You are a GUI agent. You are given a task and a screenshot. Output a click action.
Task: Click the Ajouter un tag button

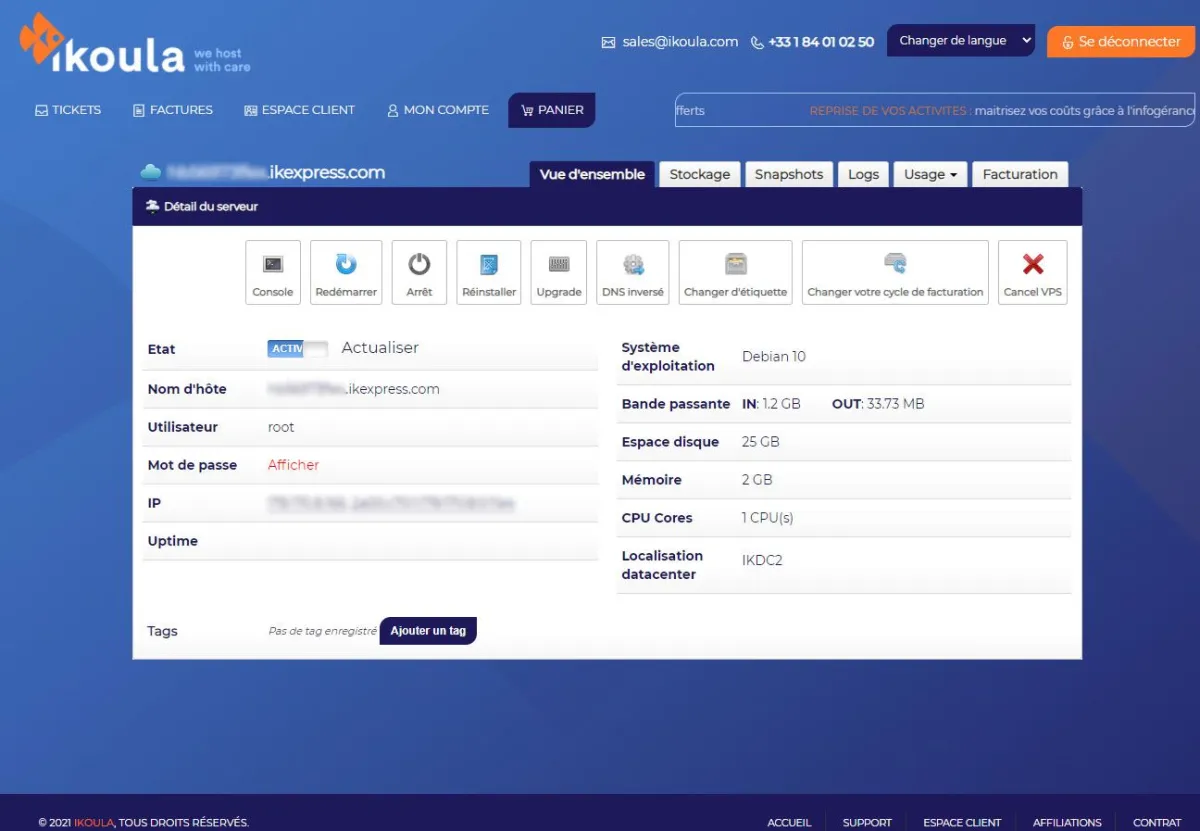(428, 631)
